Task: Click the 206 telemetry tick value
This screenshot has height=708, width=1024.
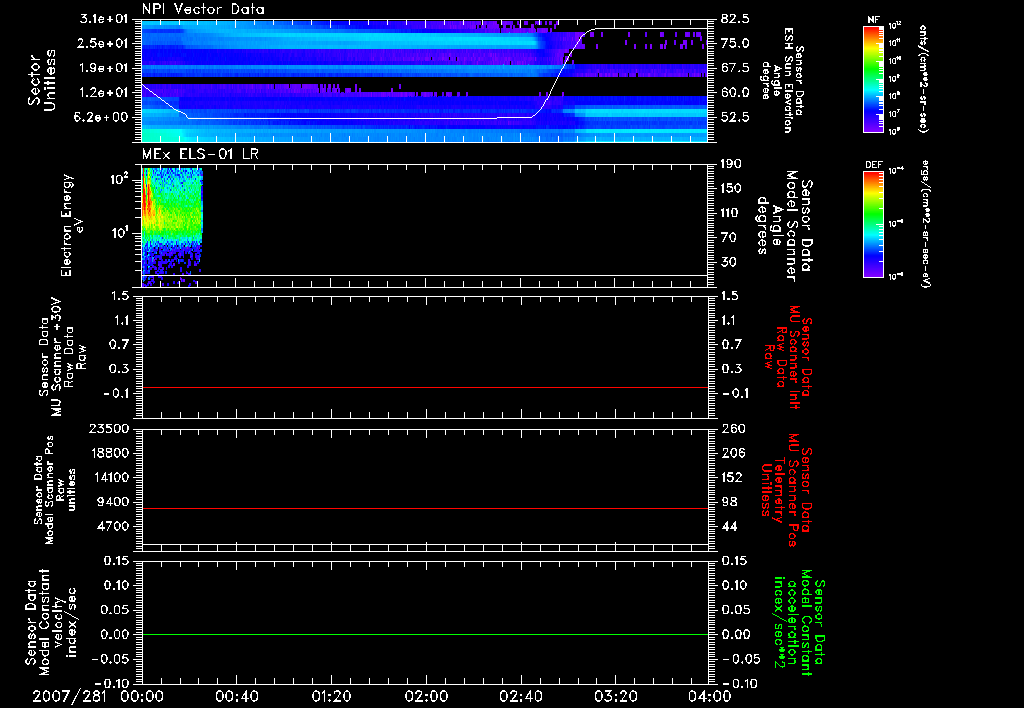Action: coord(732,453)
